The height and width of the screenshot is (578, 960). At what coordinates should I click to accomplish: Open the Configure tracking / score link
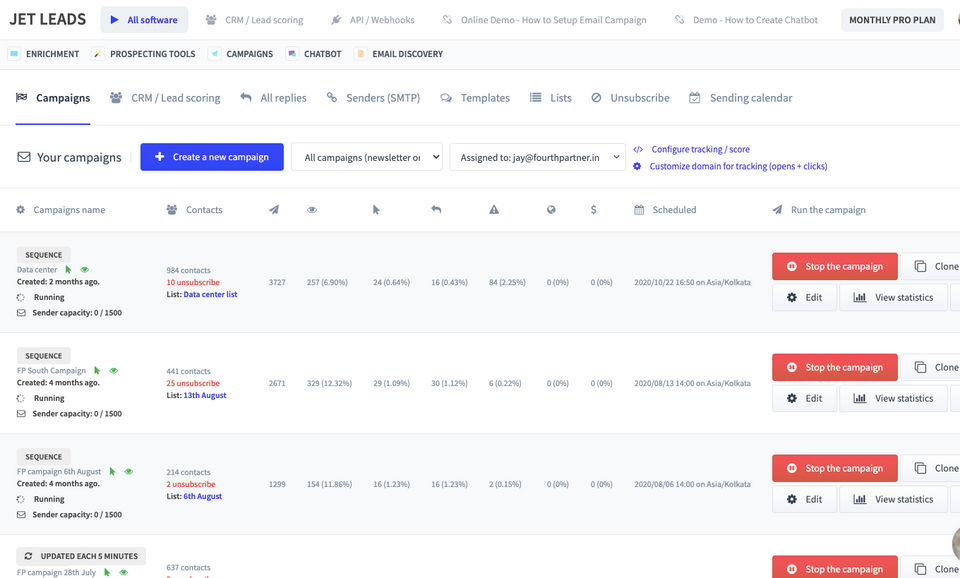[700, 149]
